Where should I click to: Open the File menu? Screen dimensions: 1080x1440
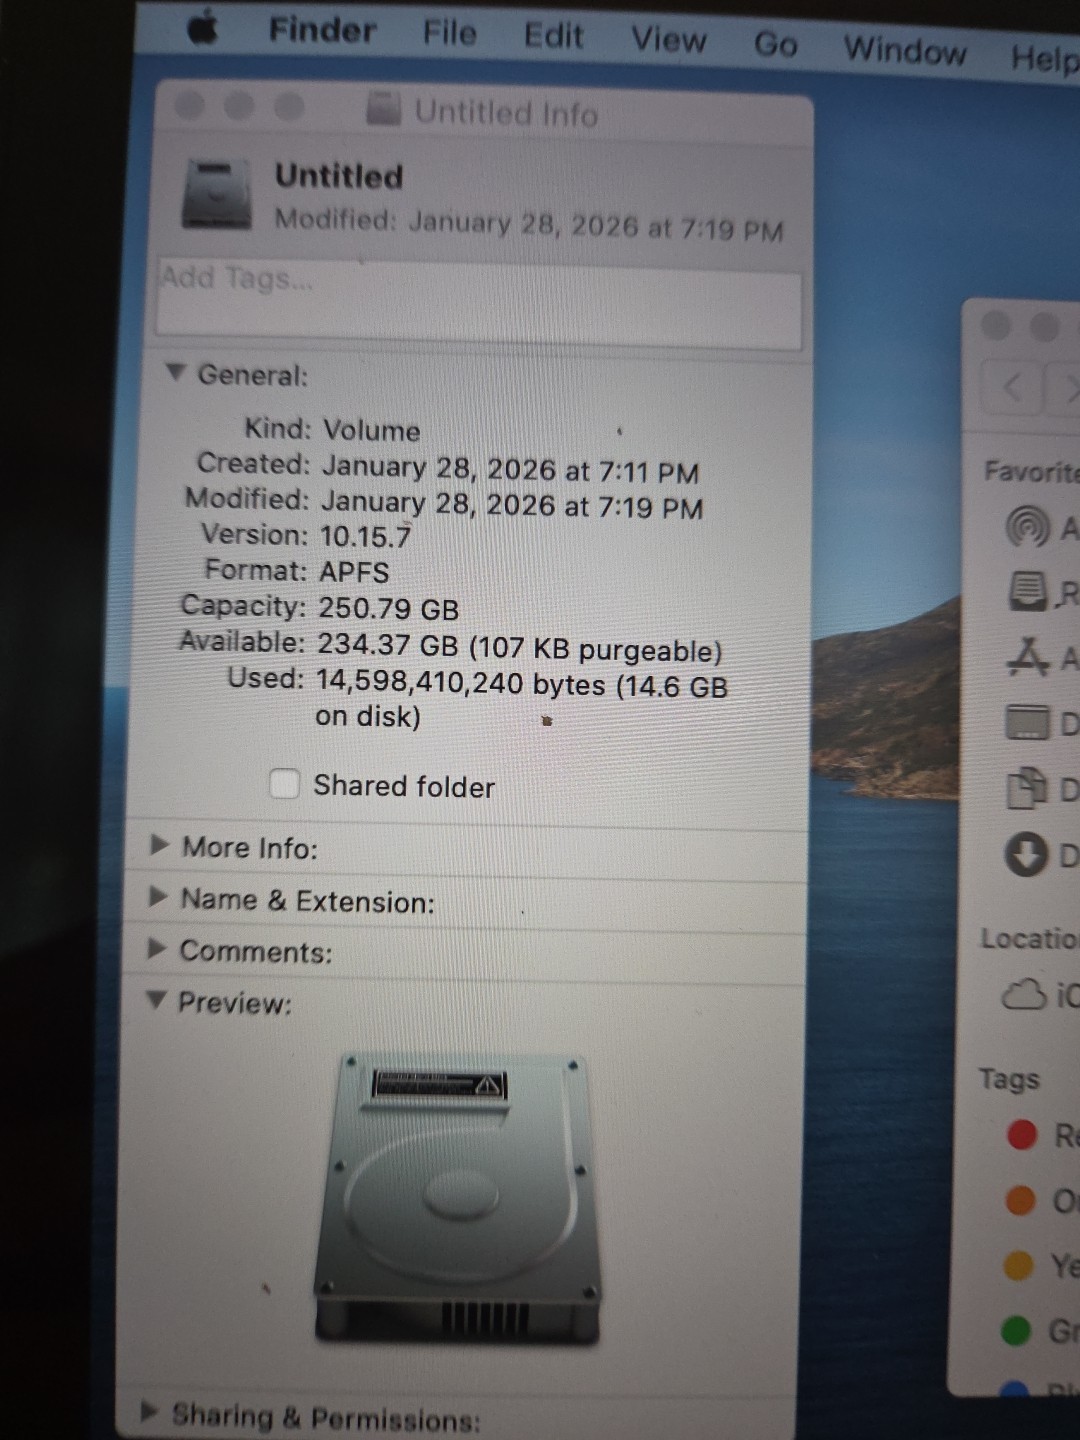(x=449, y=33)
